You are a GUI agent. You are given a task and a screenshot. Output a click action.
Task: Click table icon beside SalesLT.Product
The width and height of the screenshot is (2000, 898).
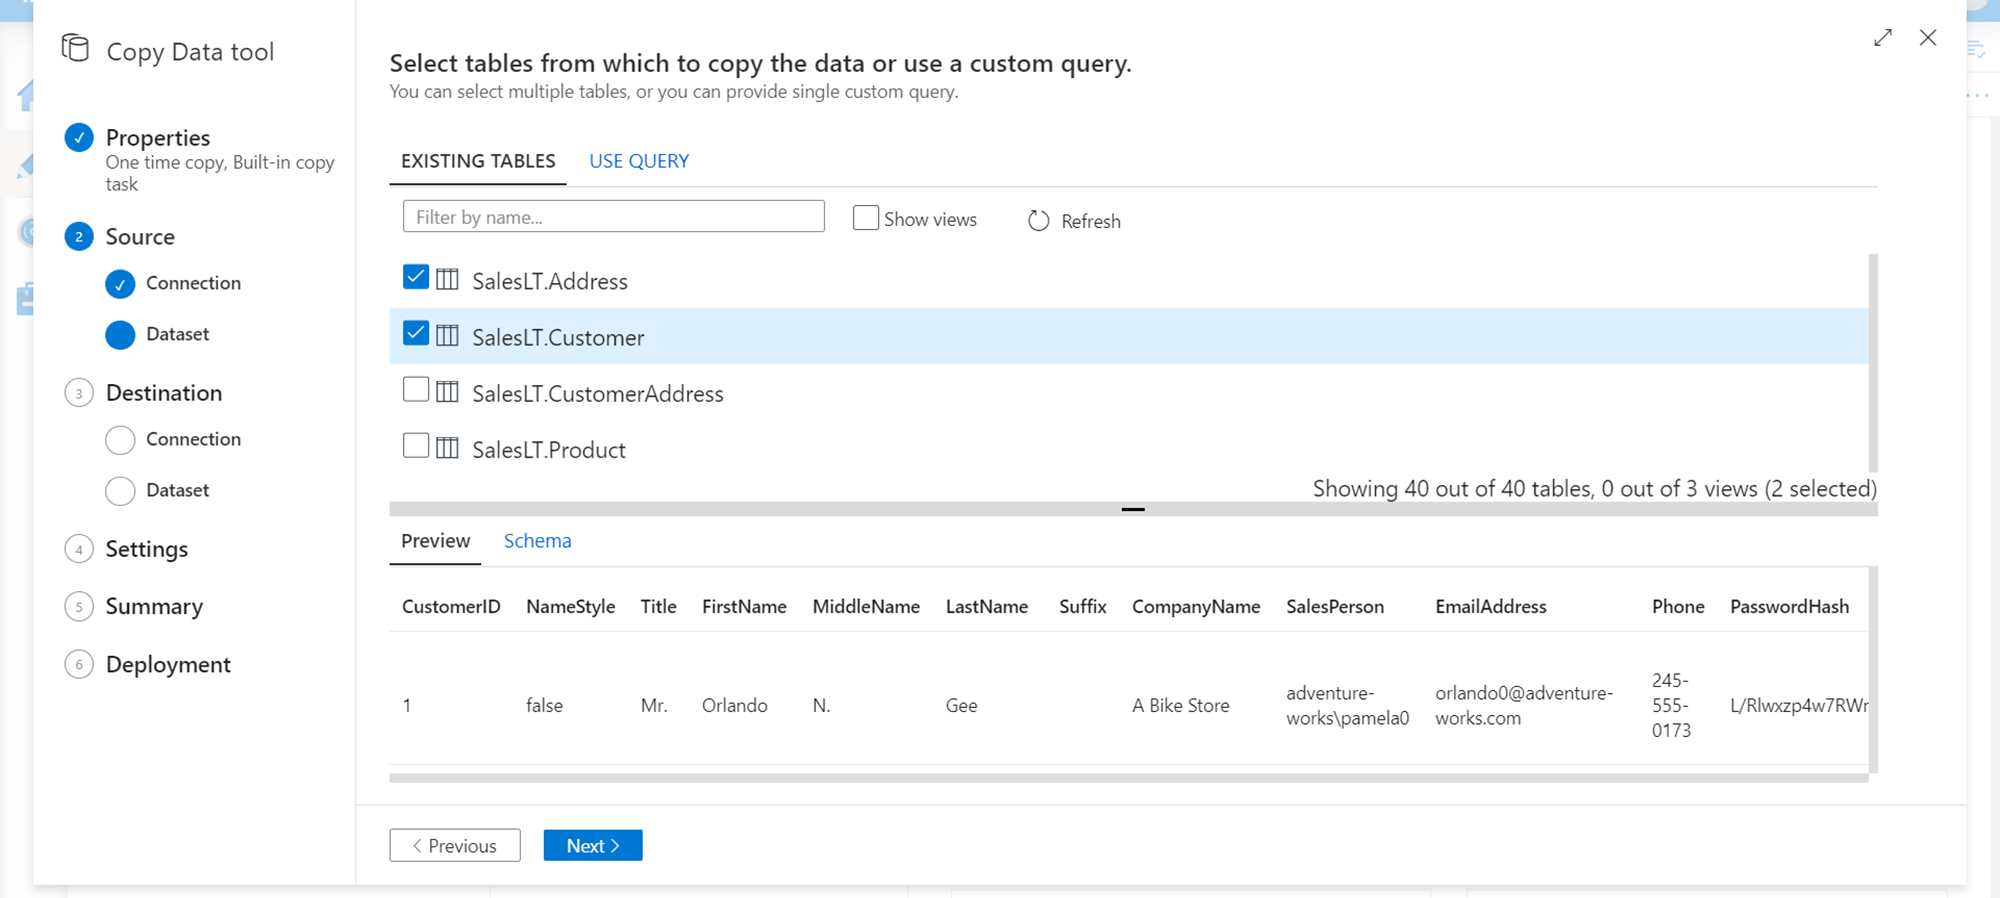coord(447,448)
